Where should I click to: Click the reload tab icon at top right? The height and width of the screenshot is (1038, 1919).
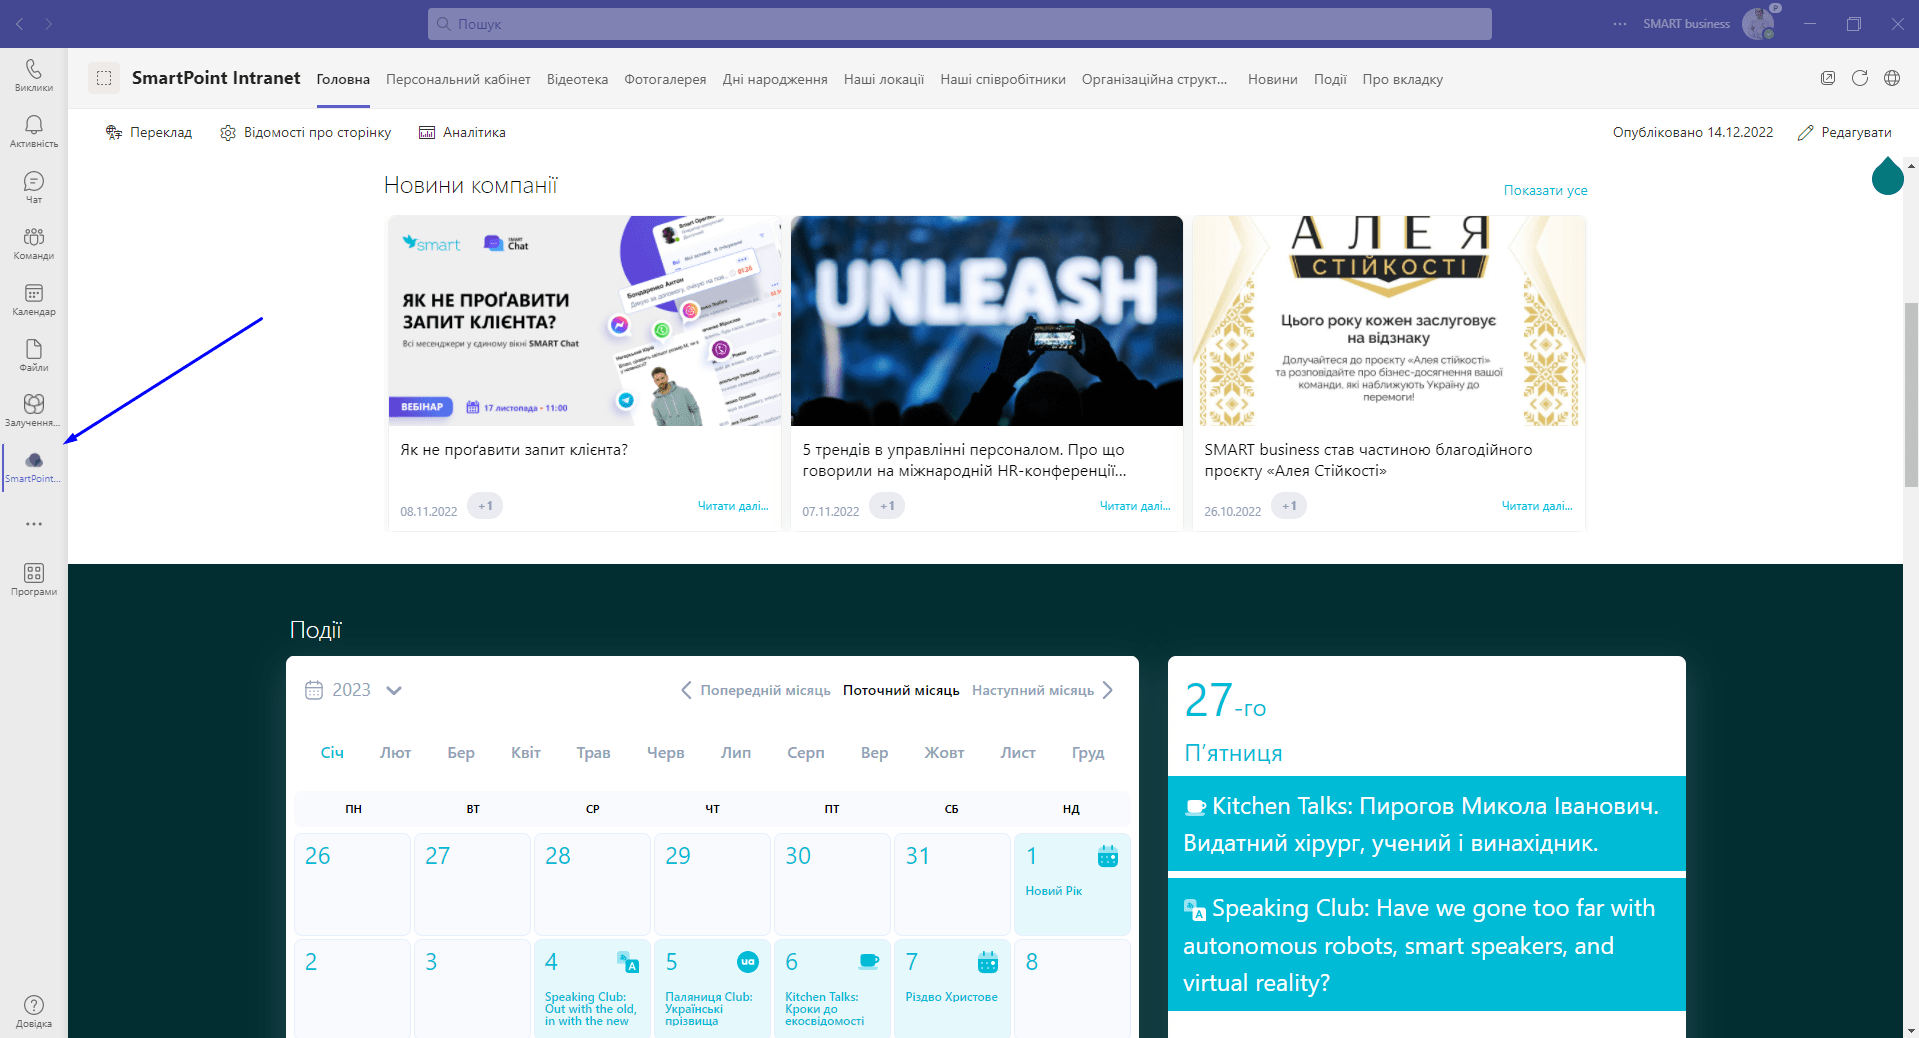pyautogui.click(x=1859, y=79)
